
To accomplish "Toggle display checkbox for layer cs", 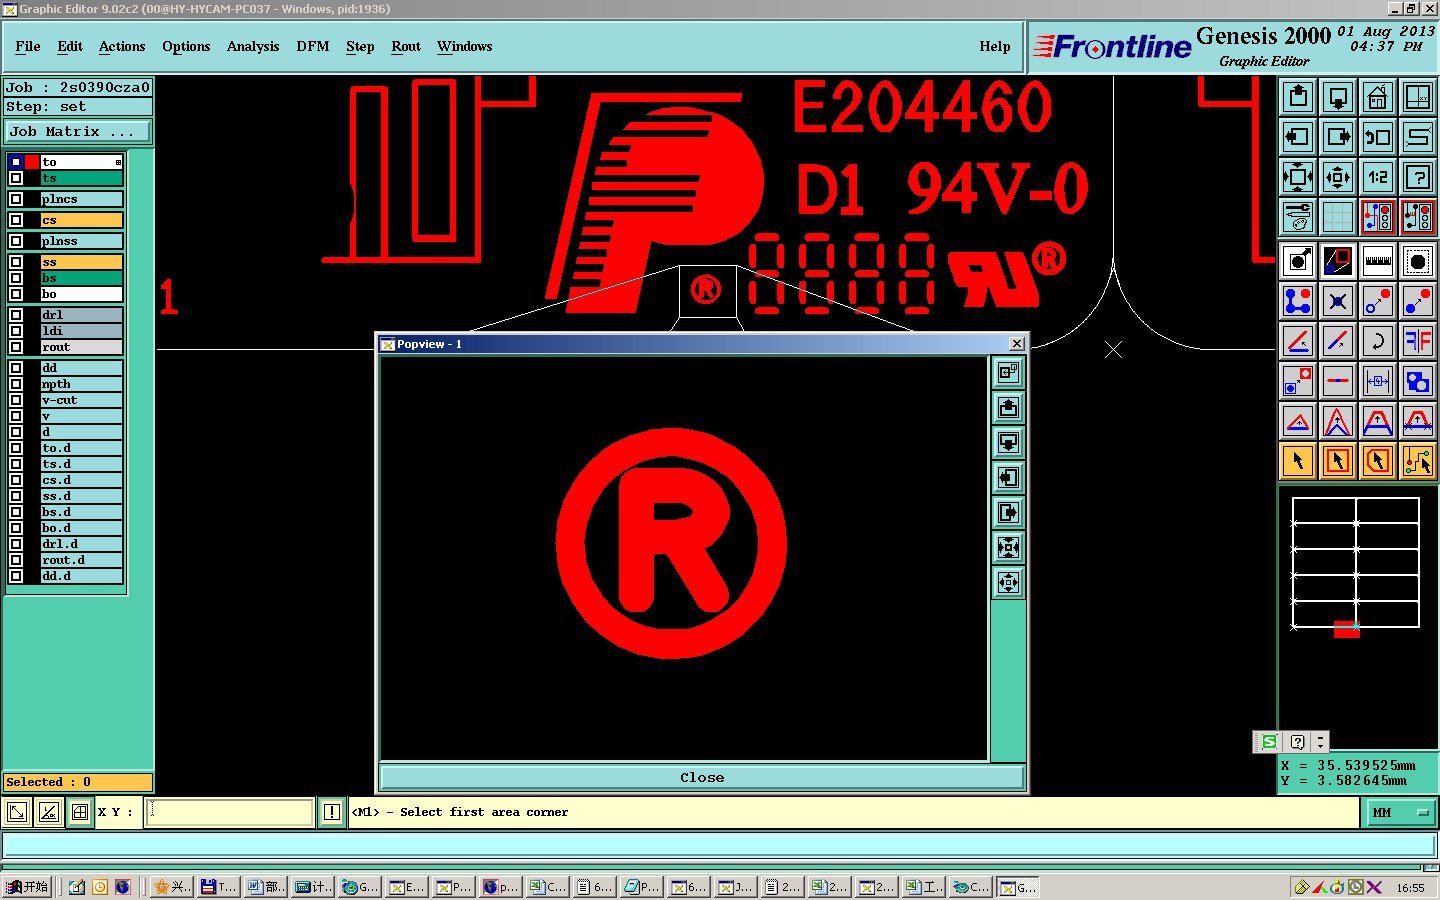I will 16,220.
